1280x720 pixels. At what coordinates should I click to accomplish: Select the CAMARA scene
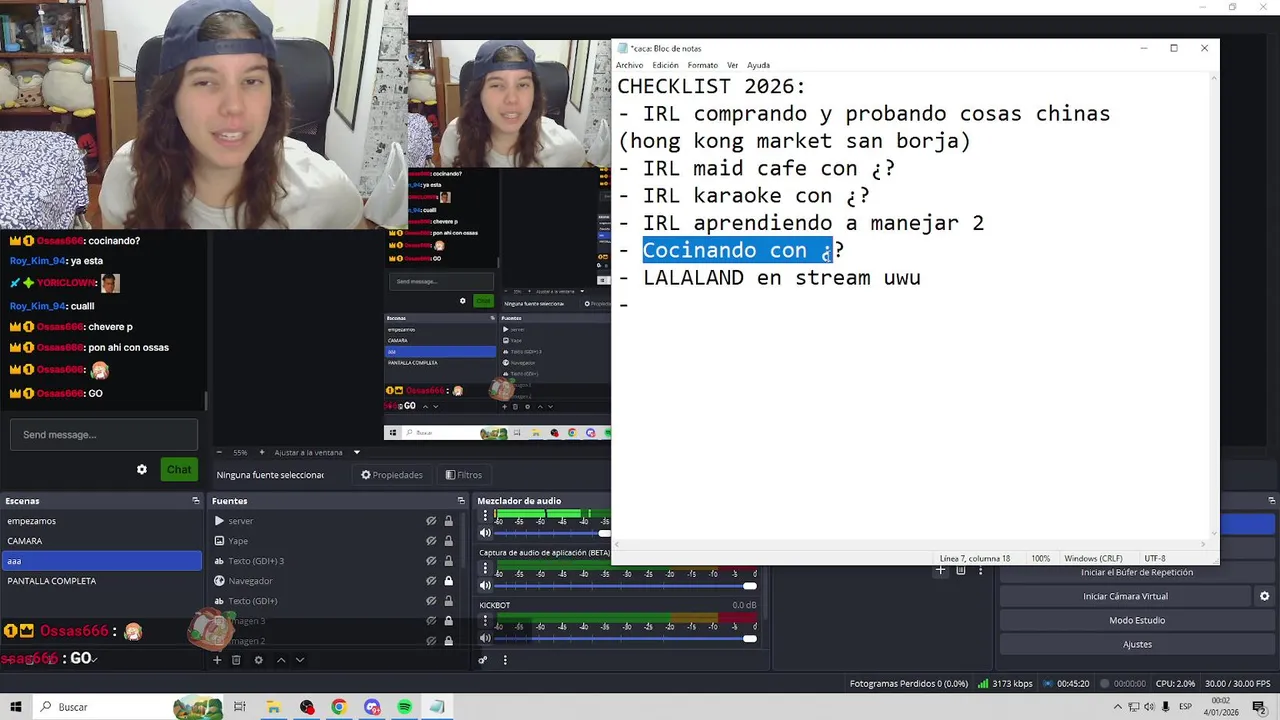point(101,541)
